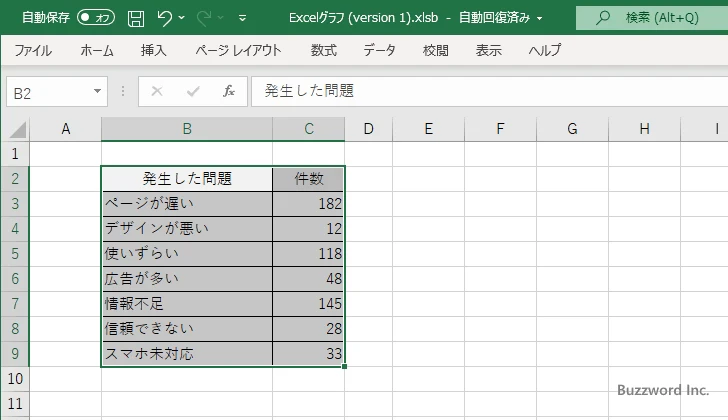Switch to the 校閲 tab
This screenshot has height=420, width=728.
436,50
